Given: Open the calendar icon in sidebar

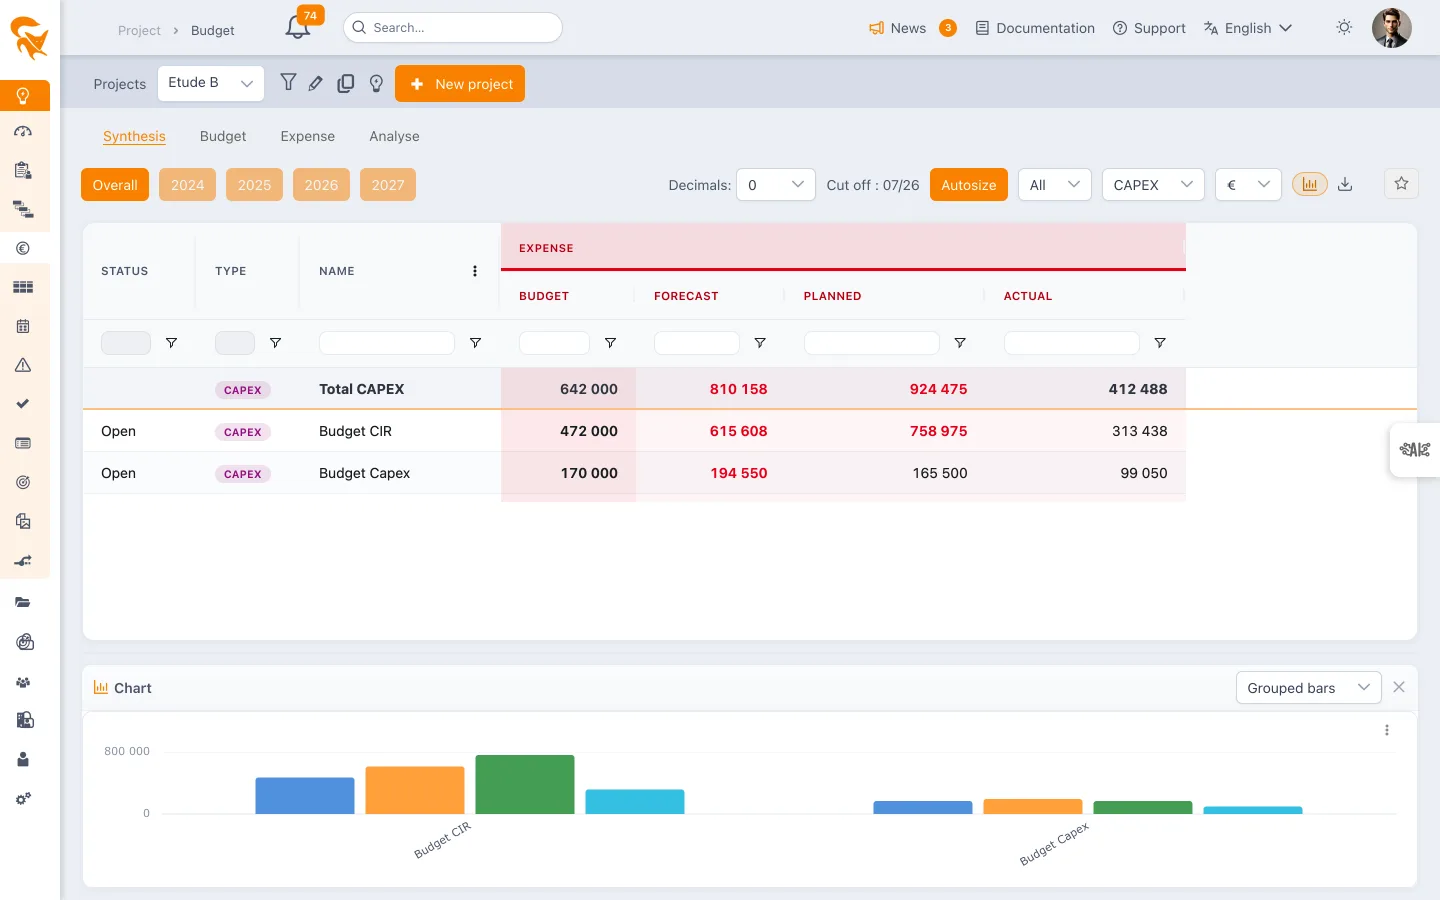Looking at the screenshot, I should pyautogui.click(x=23, y=326).
